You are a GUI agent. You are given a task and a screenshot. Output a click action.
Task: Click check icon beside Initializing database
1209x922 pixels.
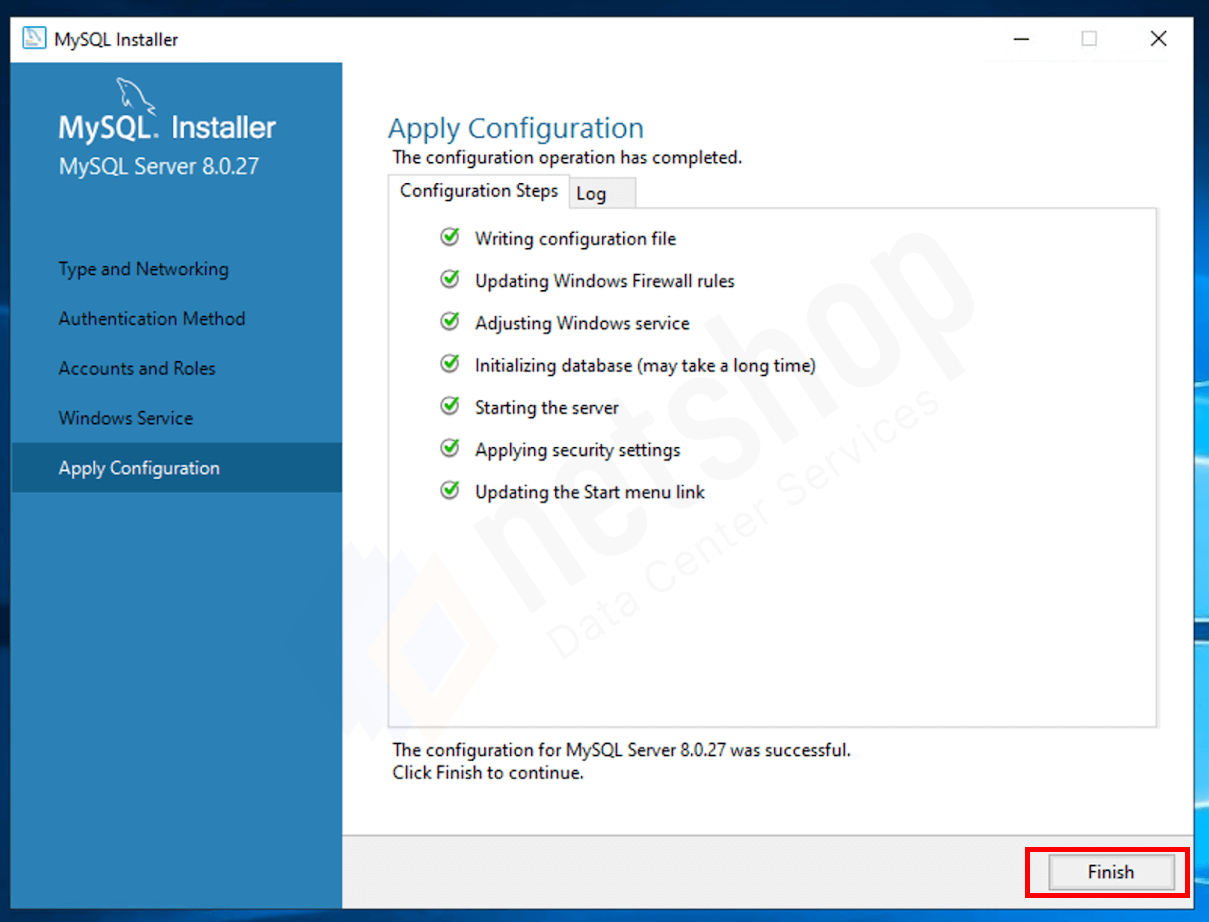[x=450, y=364]
